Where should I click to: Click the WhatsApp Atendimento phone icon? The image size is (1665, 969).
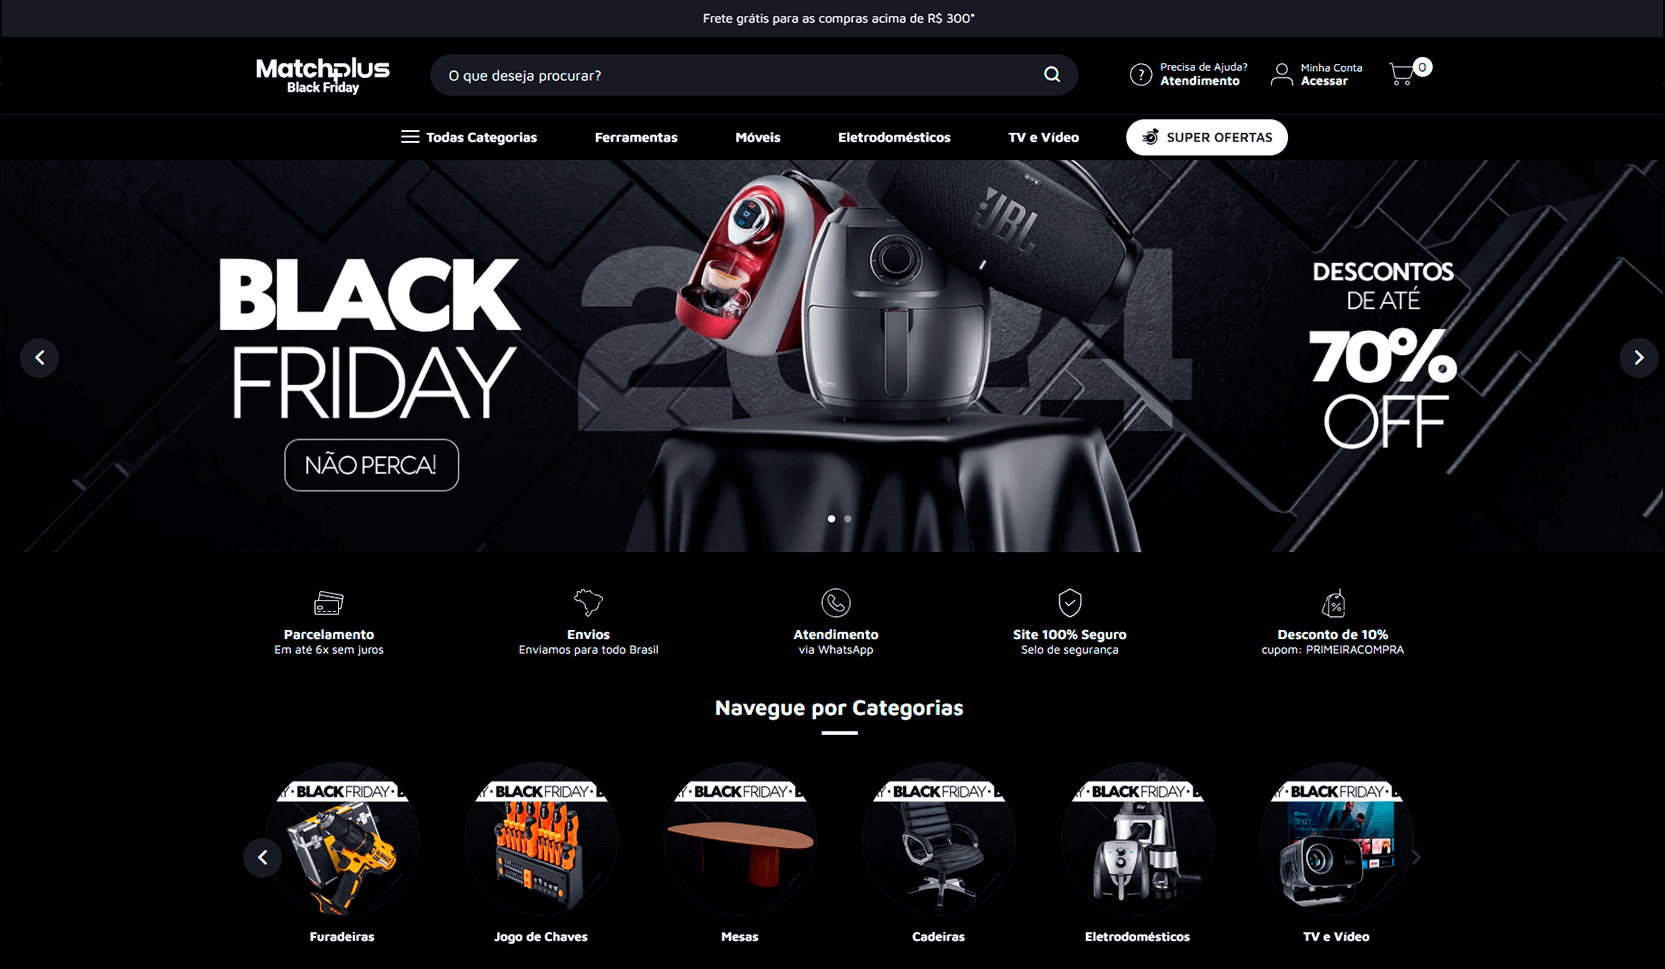[x=836, y=603]
